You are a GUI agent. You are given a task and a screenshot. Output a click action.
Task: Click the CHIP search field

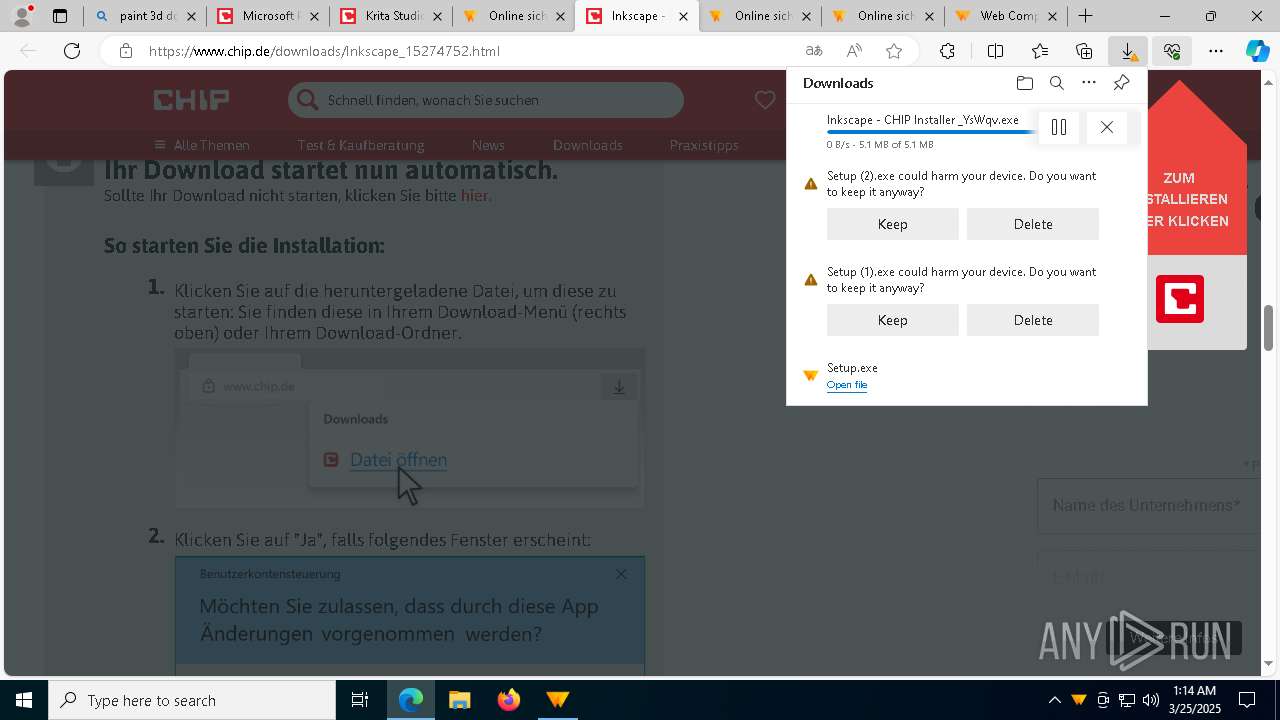(x=486, y=100)
